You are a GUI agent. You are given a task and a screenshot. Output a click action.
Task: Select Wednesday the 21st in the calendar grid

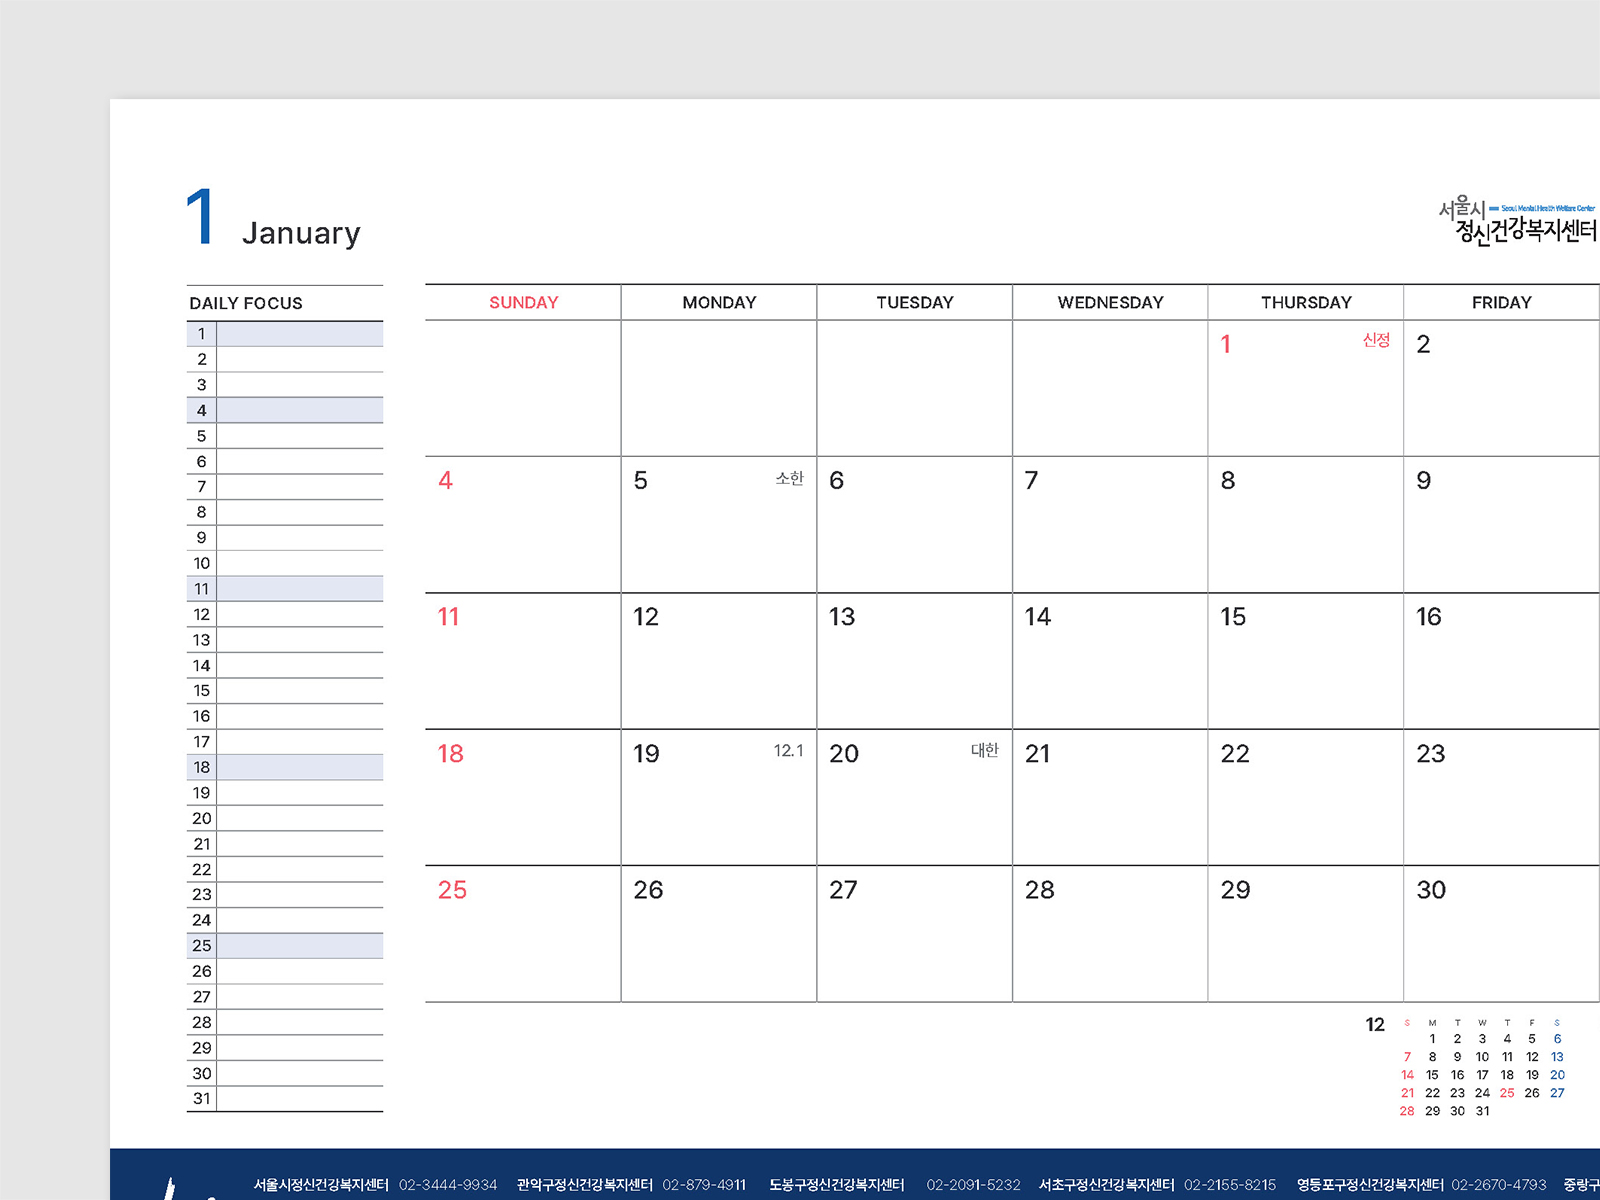pyautogui.click(x=1038, y=754)
